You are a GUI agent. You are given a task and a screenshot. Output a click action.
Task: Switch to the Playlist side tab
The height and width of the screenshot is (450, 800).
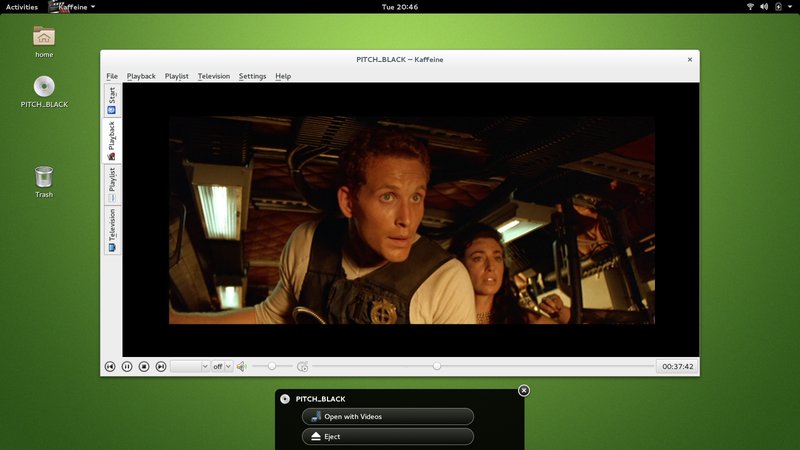point(112,185)
